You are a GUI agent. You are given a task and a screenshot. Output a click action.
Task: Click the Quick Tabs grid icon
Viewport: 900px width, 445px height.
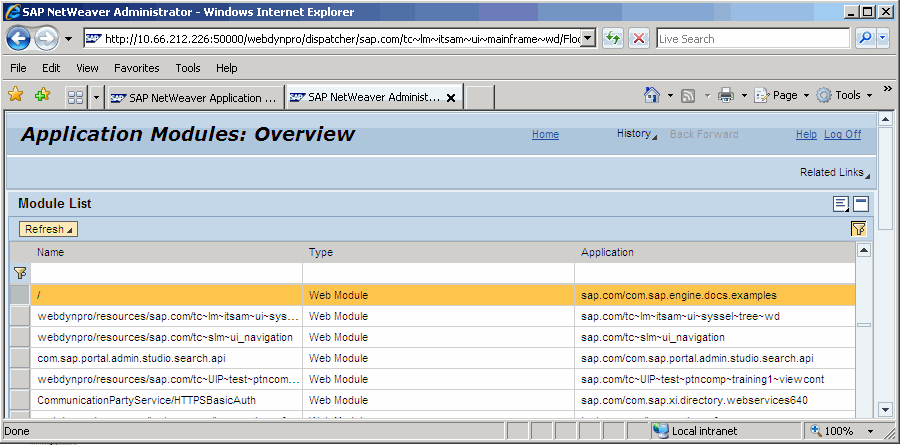75,98
